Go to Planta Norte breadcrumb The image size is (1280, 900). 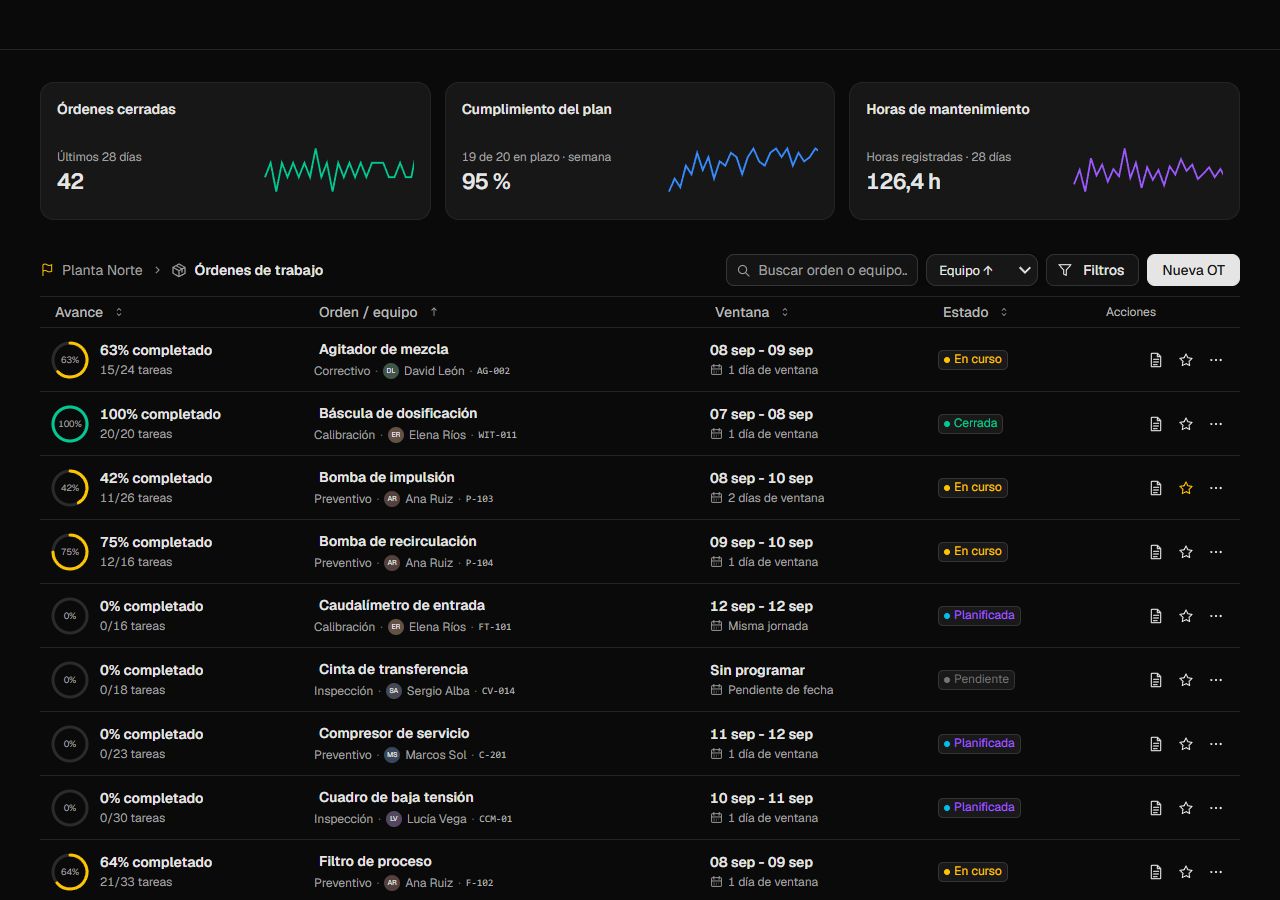[102, 270]
